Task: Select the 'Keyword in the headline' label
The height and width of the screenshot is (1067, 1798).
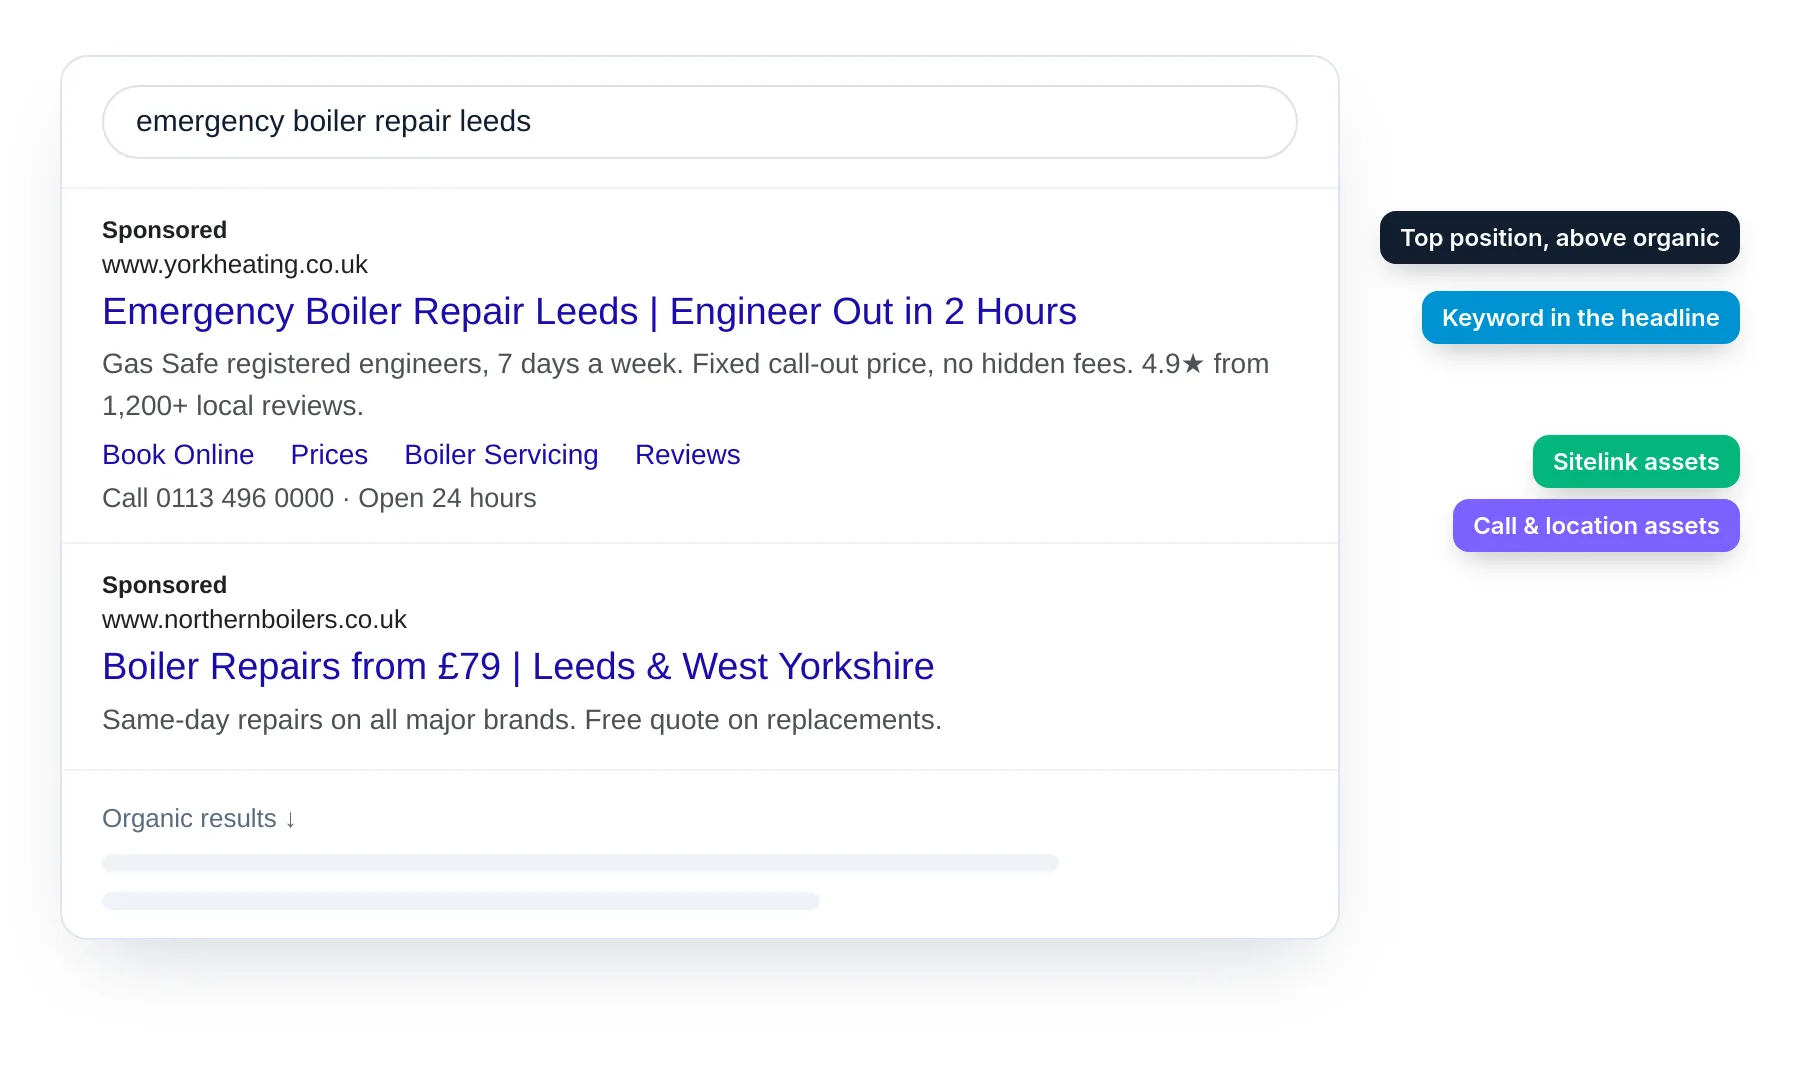Action: pos(1580,318)
